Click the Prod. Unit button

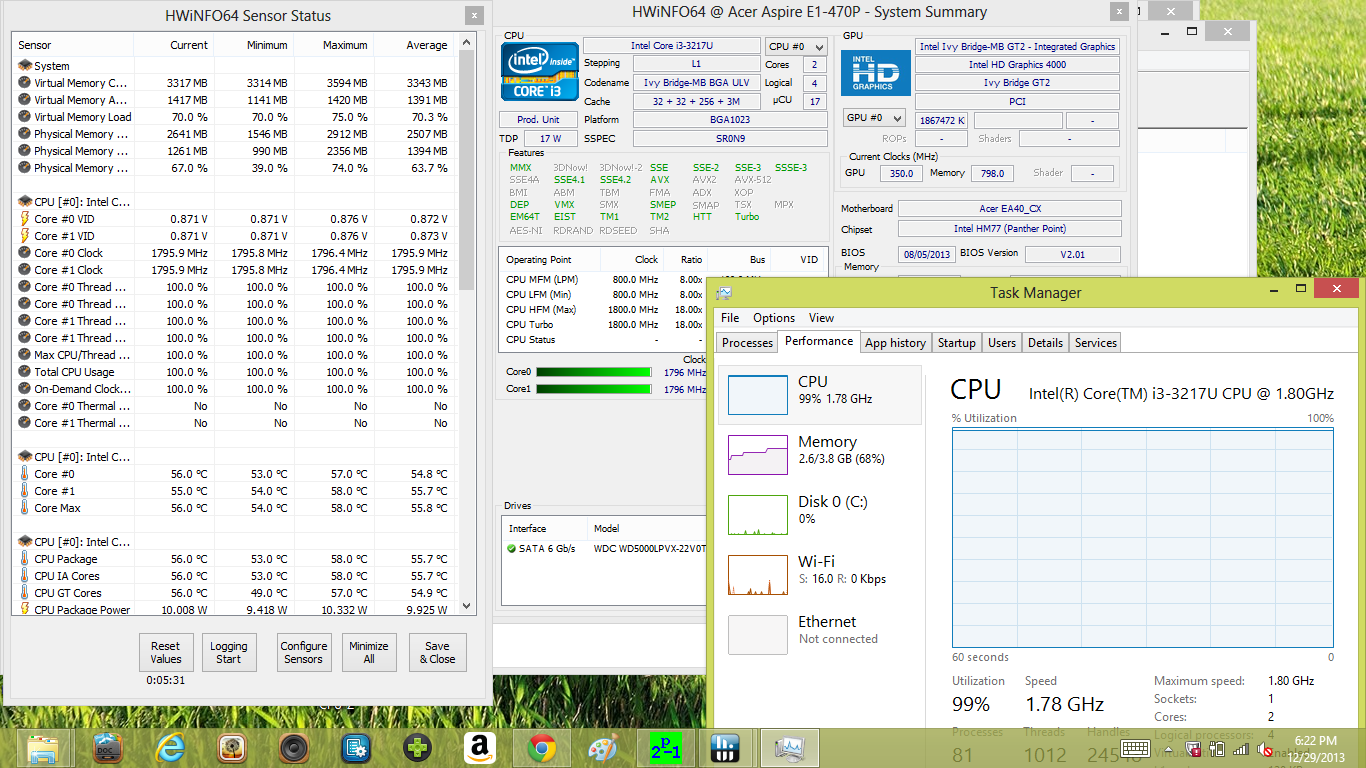click(x=537, y=120)
